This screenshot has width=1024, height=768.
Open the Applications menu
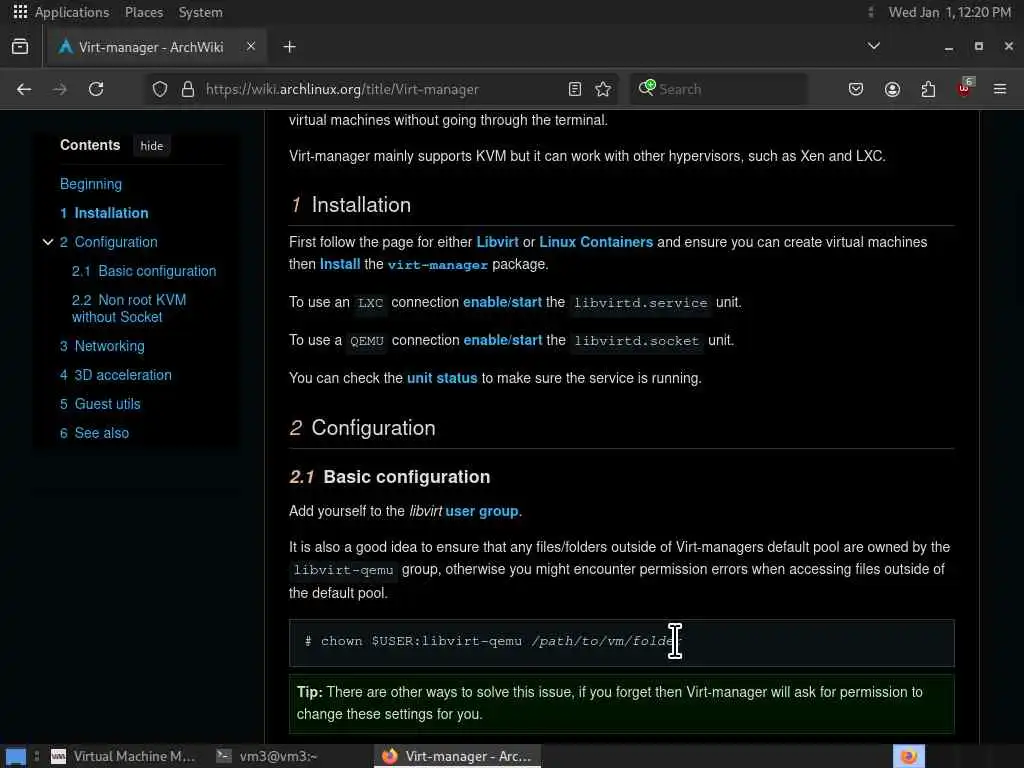point(72,12)
